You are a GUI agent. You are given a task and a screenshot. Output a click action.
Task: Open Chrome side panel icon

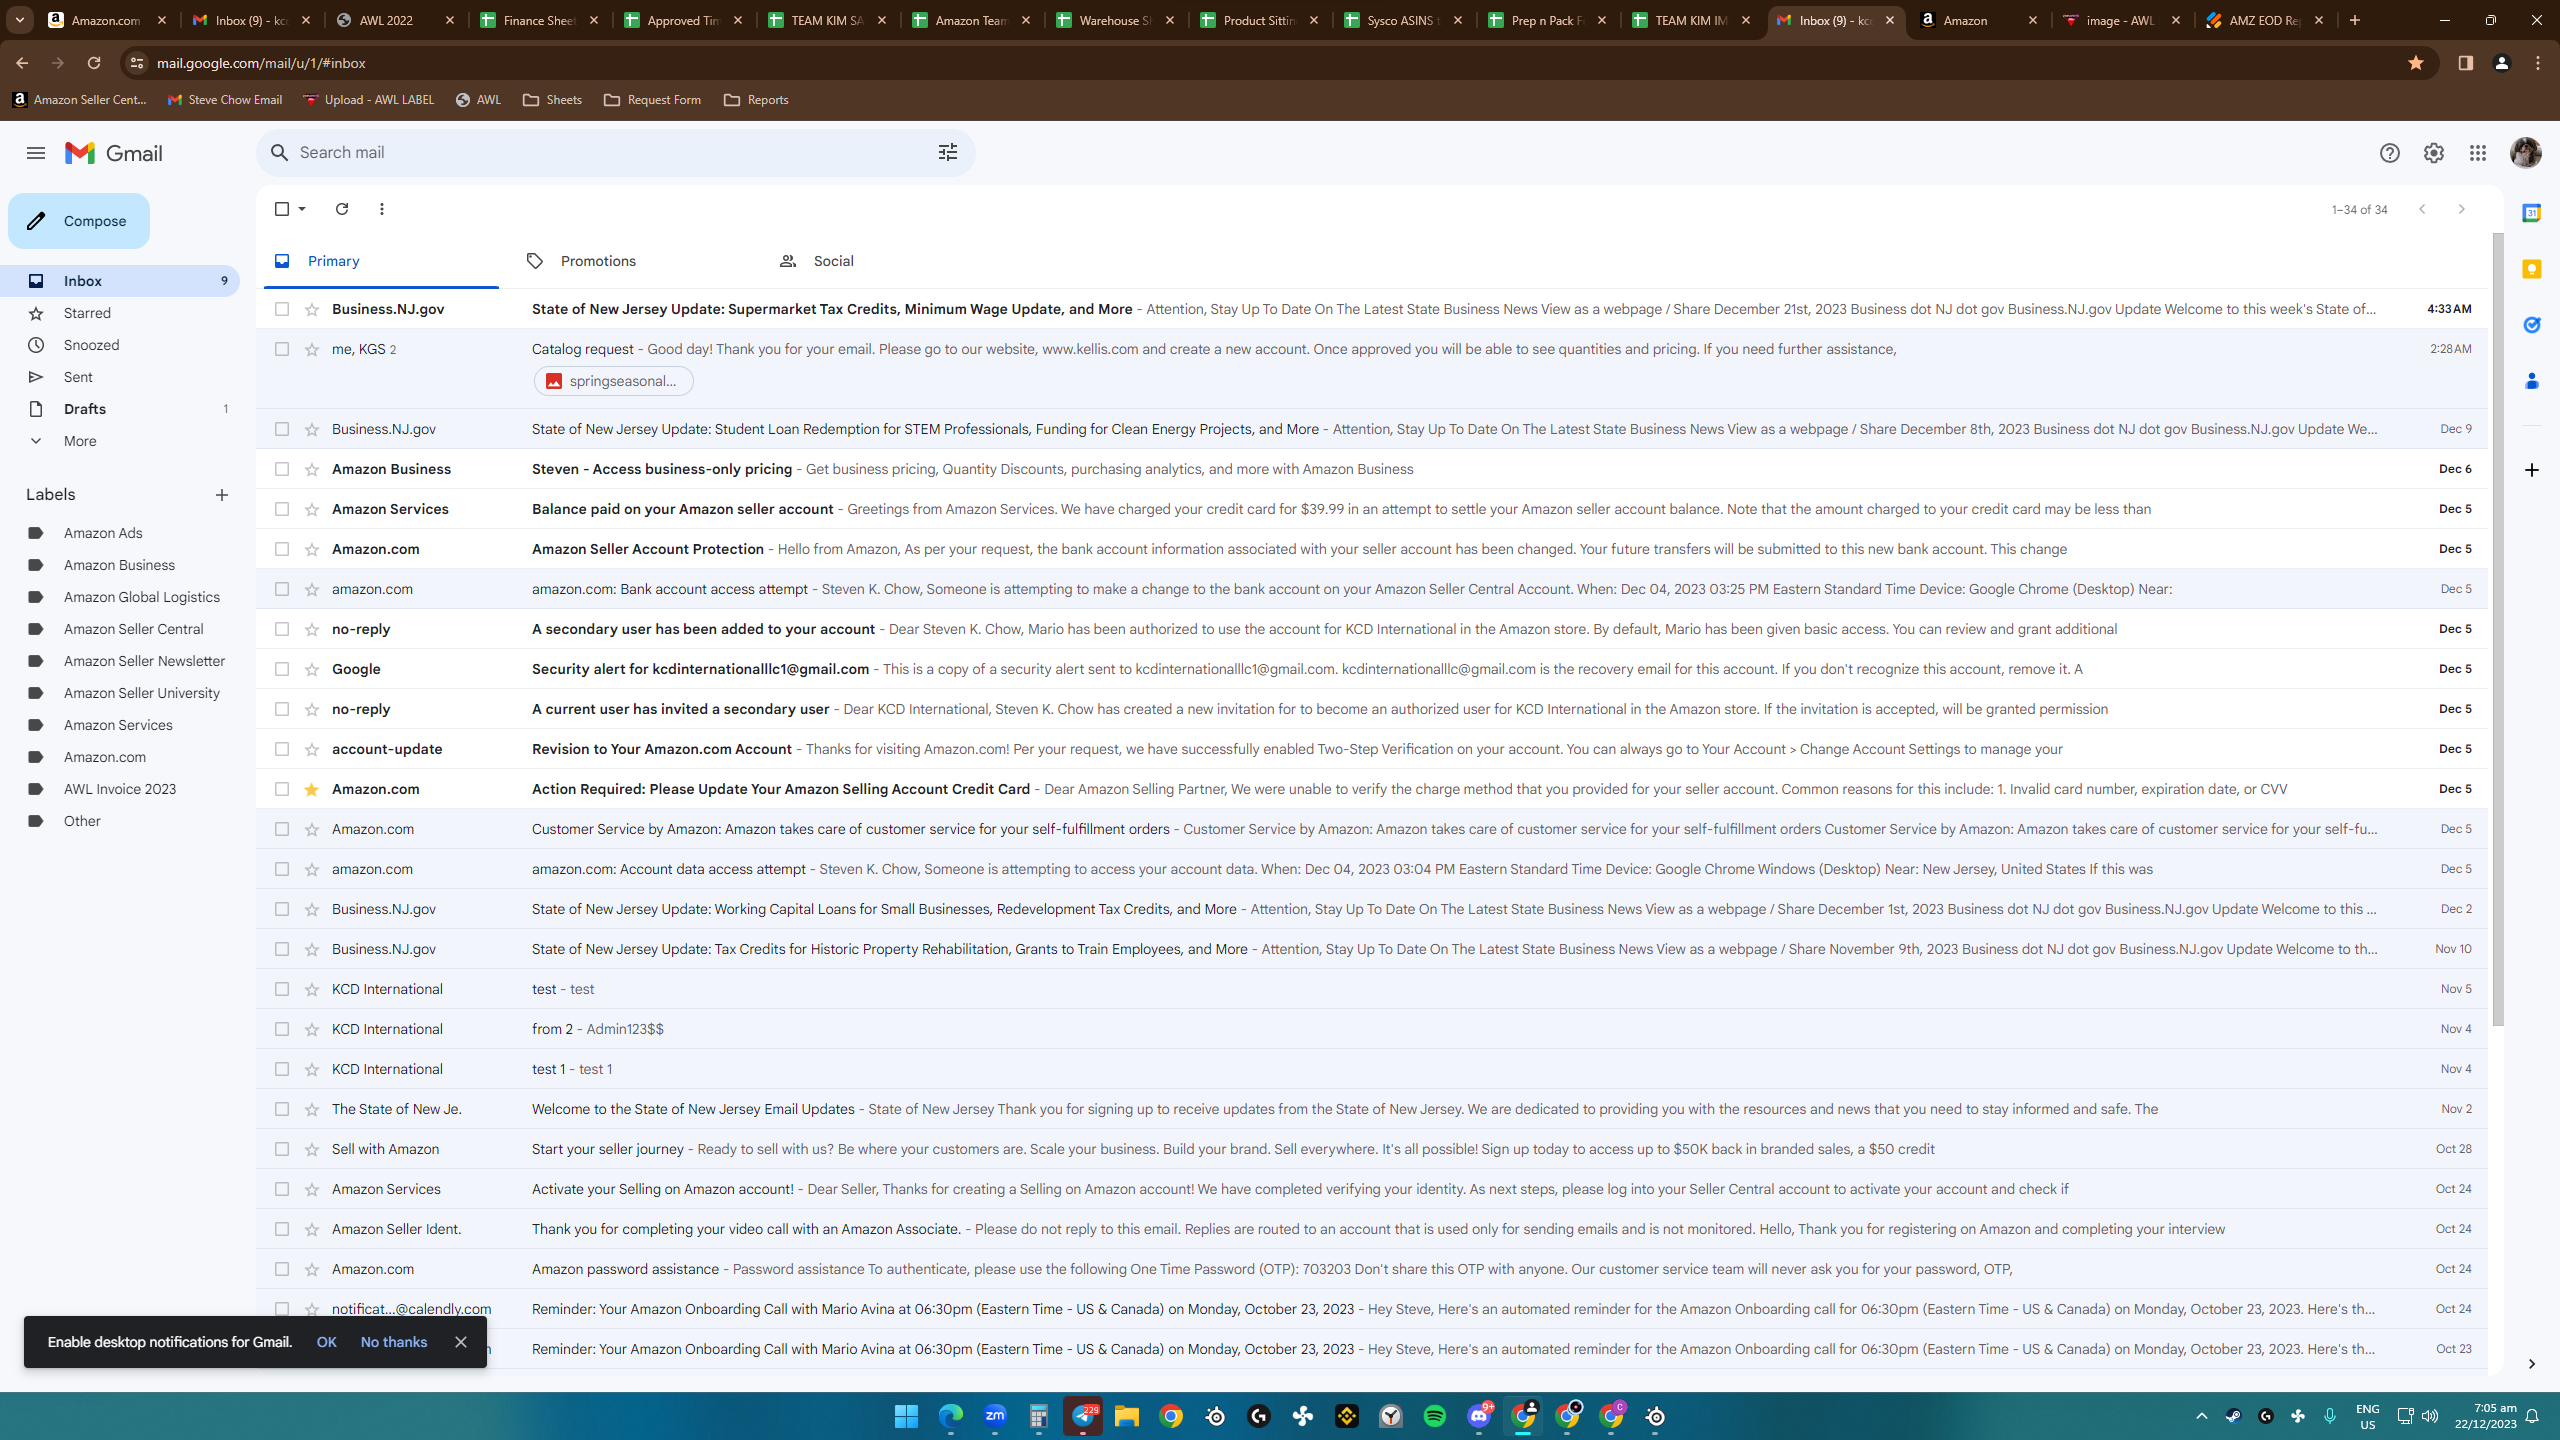[2465, 63]
